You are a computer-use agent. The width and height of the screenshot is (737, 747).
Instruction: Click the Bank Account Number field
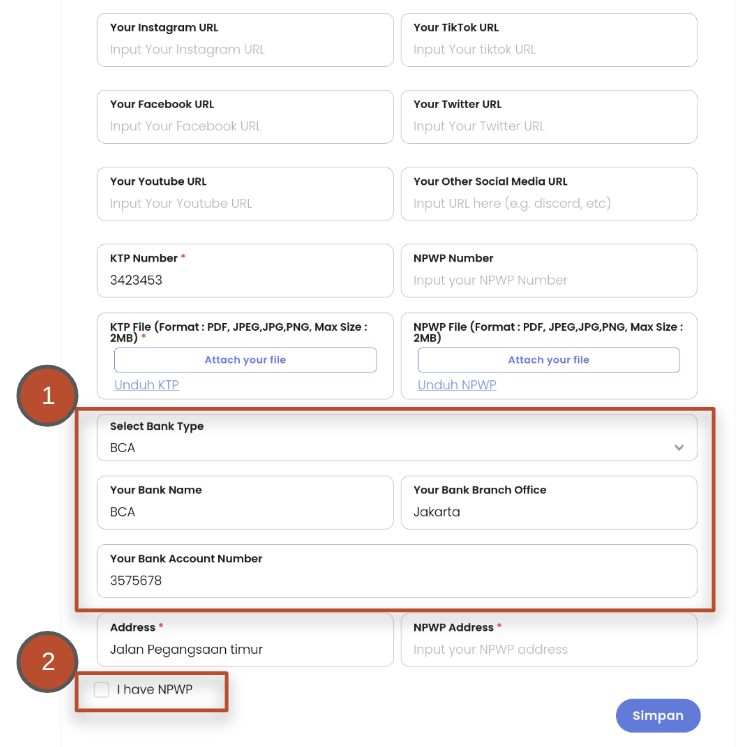(x=397, y=581)
